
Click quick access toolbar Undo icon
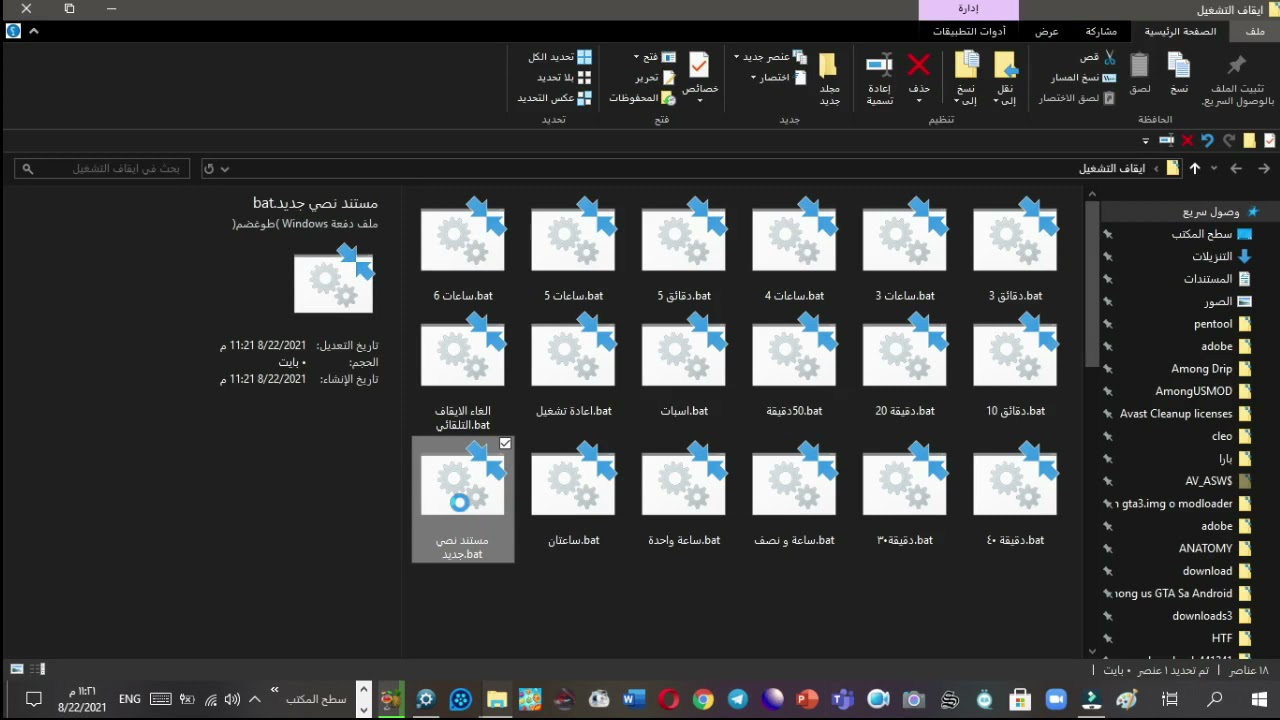click(x=1207, y=141)
